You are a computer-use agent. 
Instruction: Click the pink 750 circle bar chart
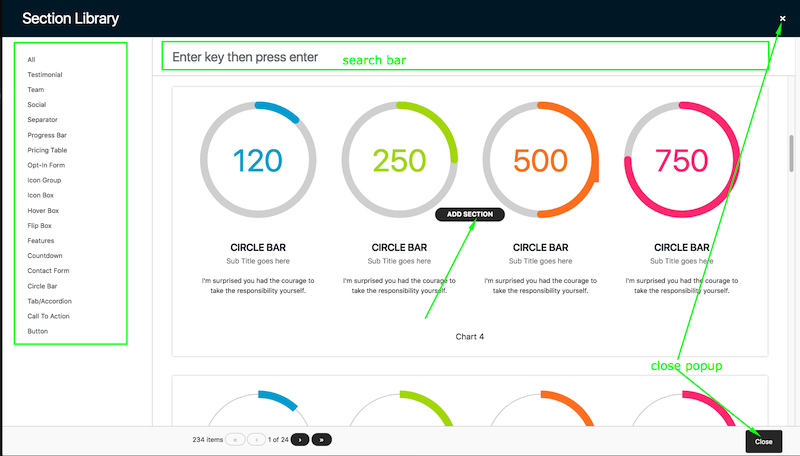click(682, 160)
